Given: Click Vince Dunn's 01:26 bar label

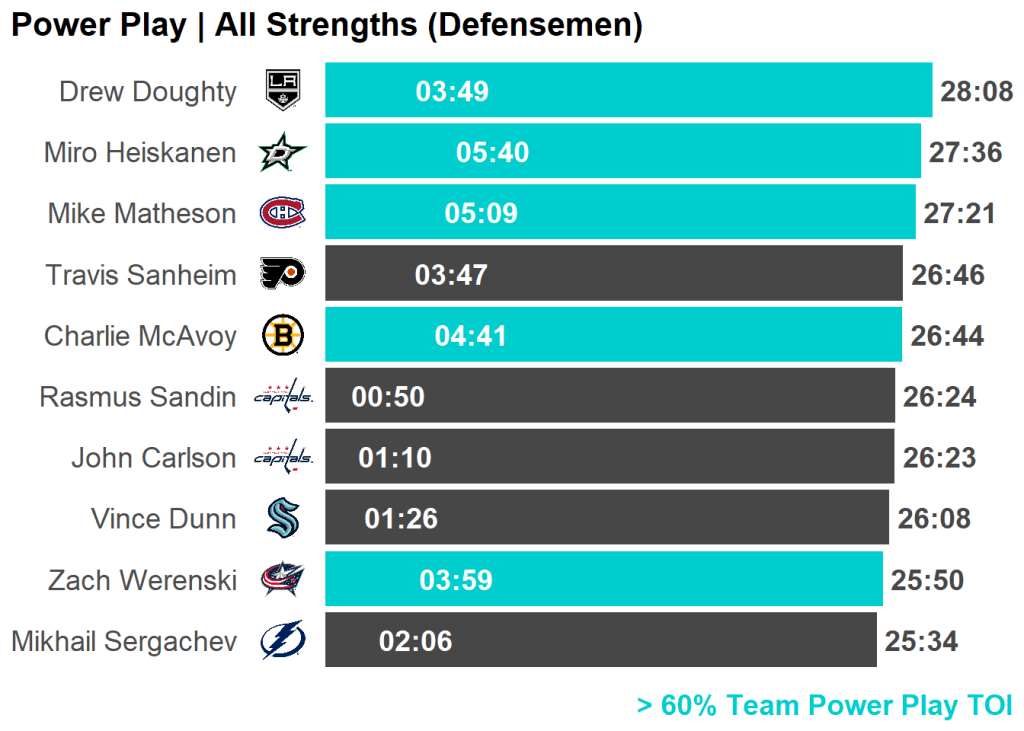Looking at the screenshot, I should pos(401,519).
